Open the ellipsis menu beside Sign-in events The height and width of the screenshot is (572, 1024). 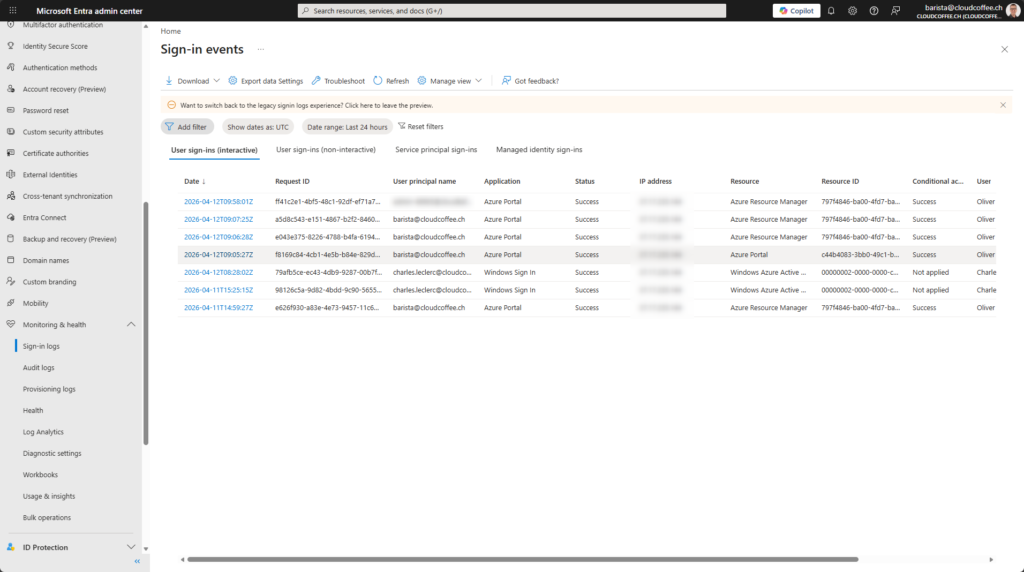[x=261, y=50]
